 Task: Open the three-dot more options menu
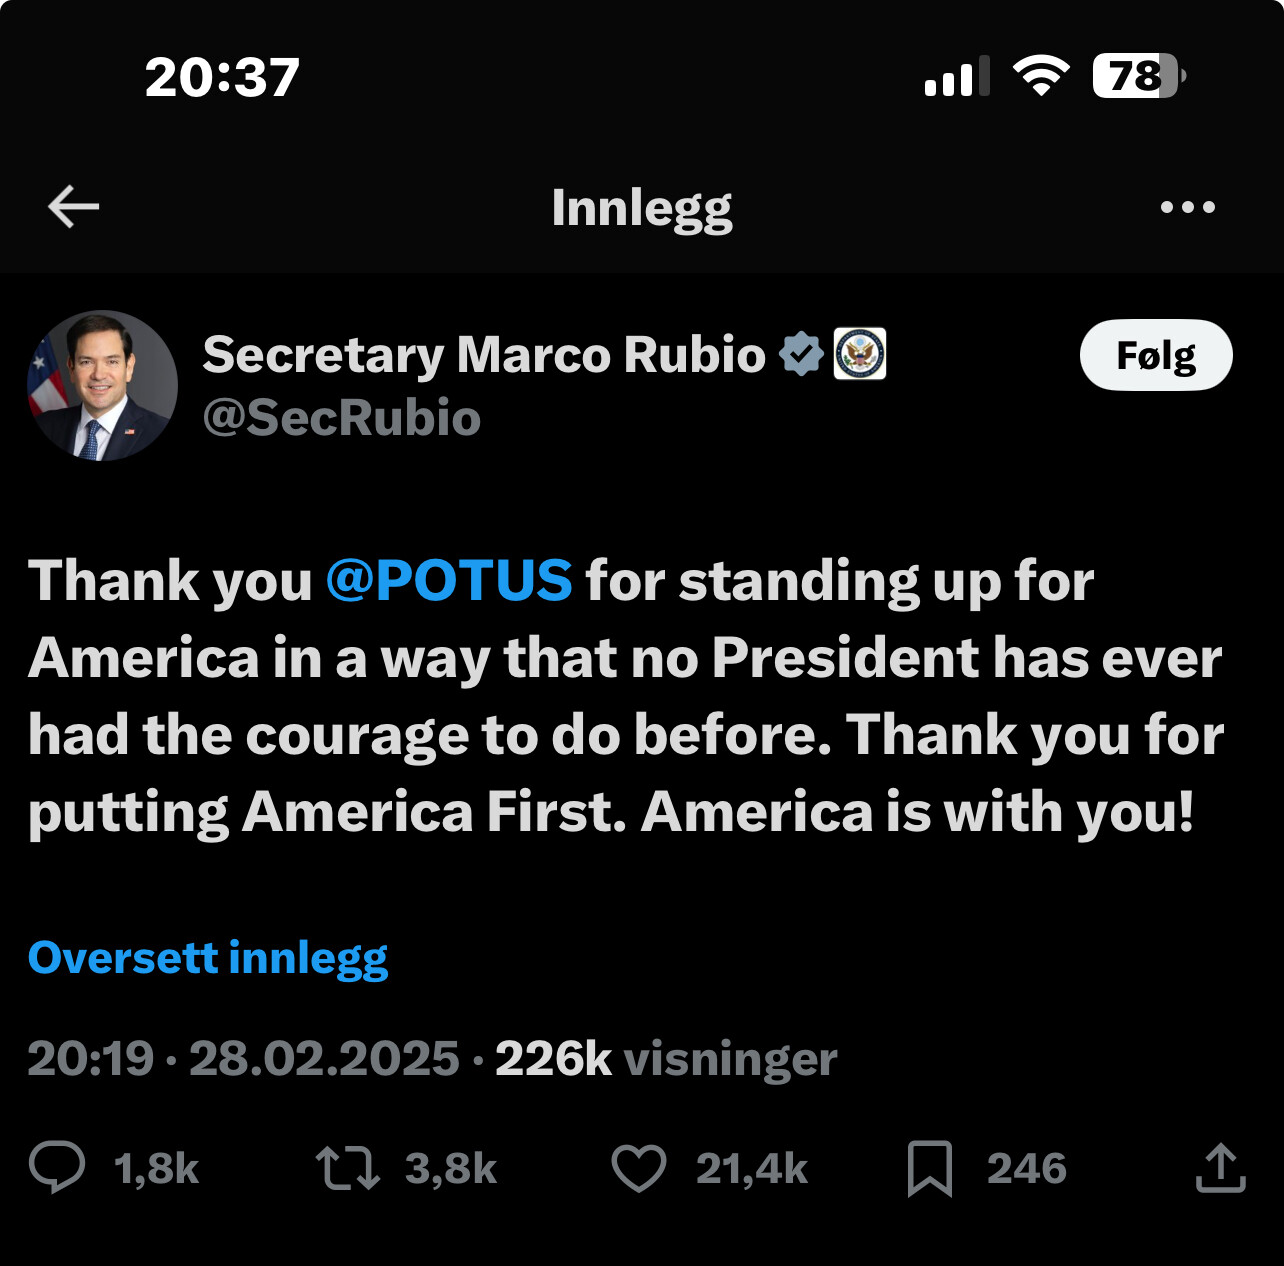(1187, 207)
